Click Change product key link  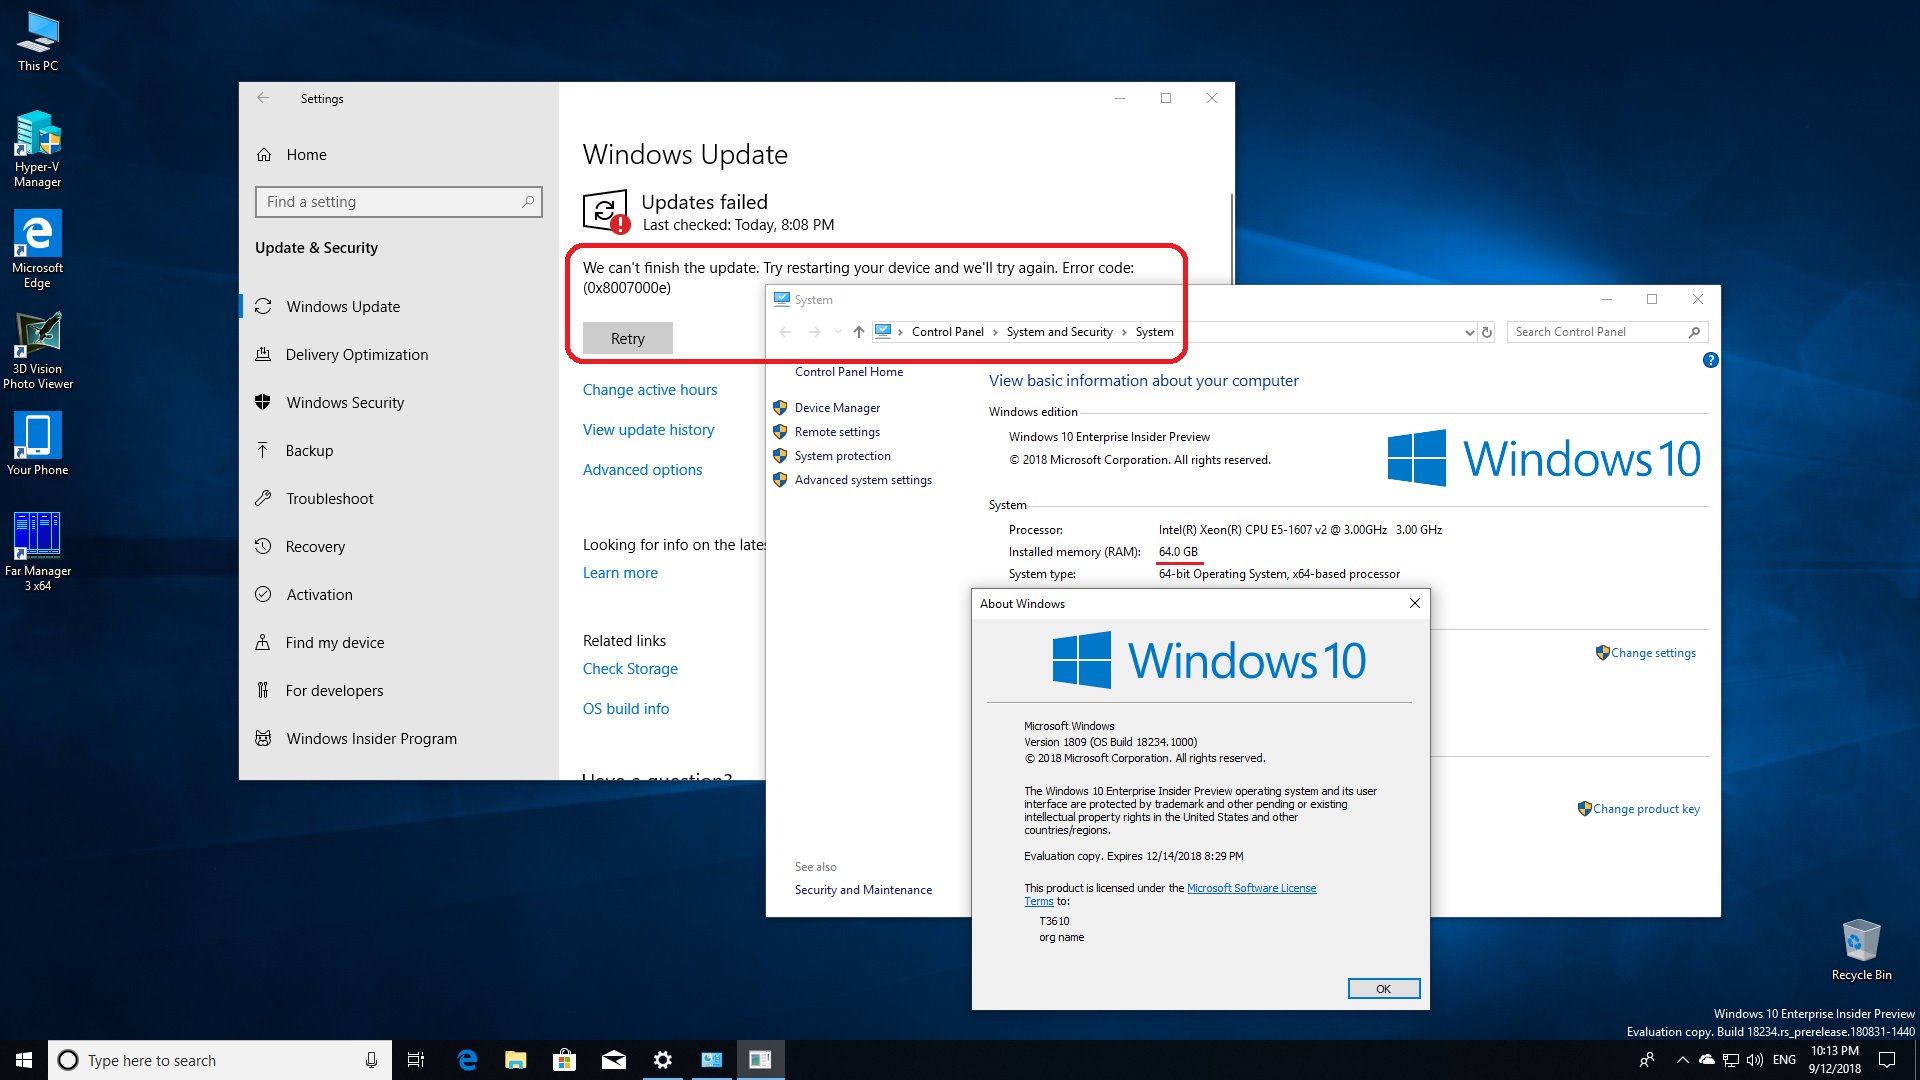point(1646,809)
